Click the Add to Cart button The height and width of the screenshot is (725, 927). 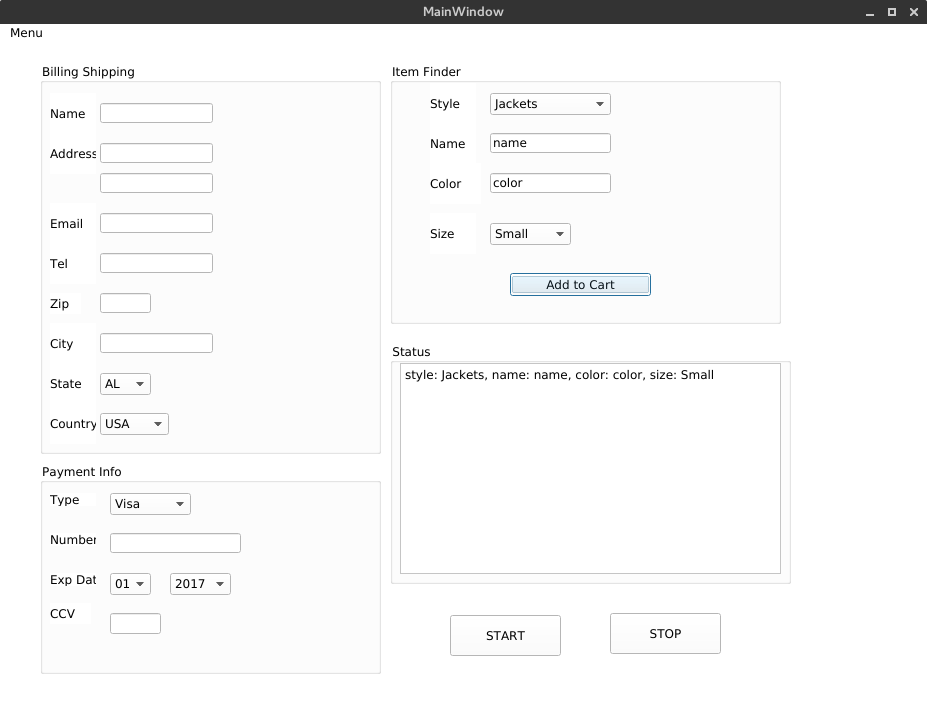[x=580, y=284]
